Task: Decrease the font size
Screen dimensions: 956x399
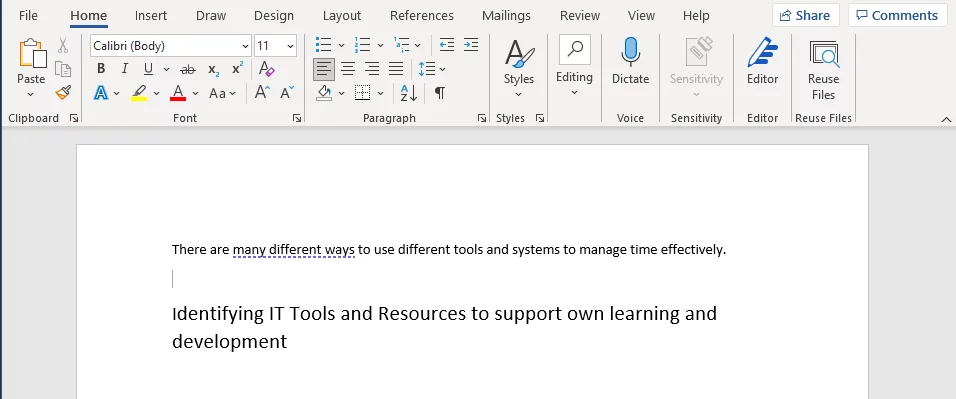Action: [x=287, y=93]
